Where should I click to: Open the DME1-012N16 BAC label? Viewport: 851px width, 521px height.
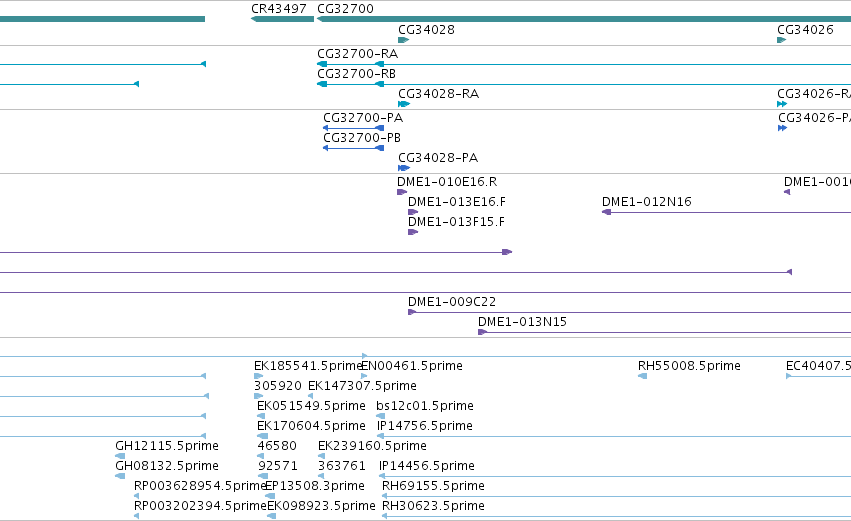coord(647,202)
